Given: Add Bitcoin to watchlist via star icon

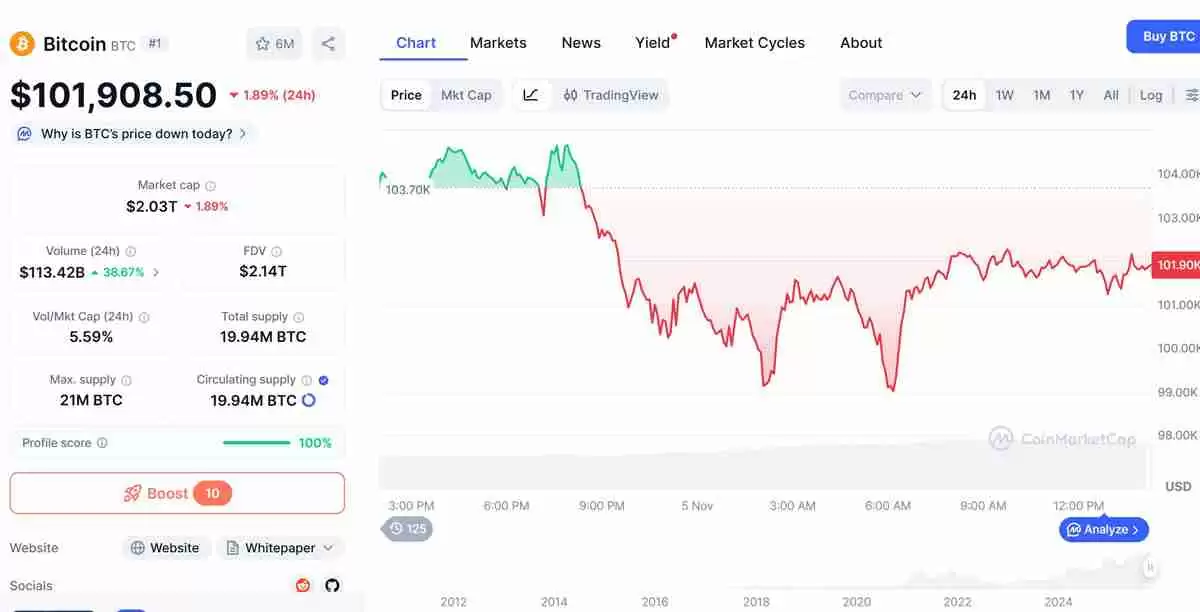Looking at the screenshot, I should (265, 43).
